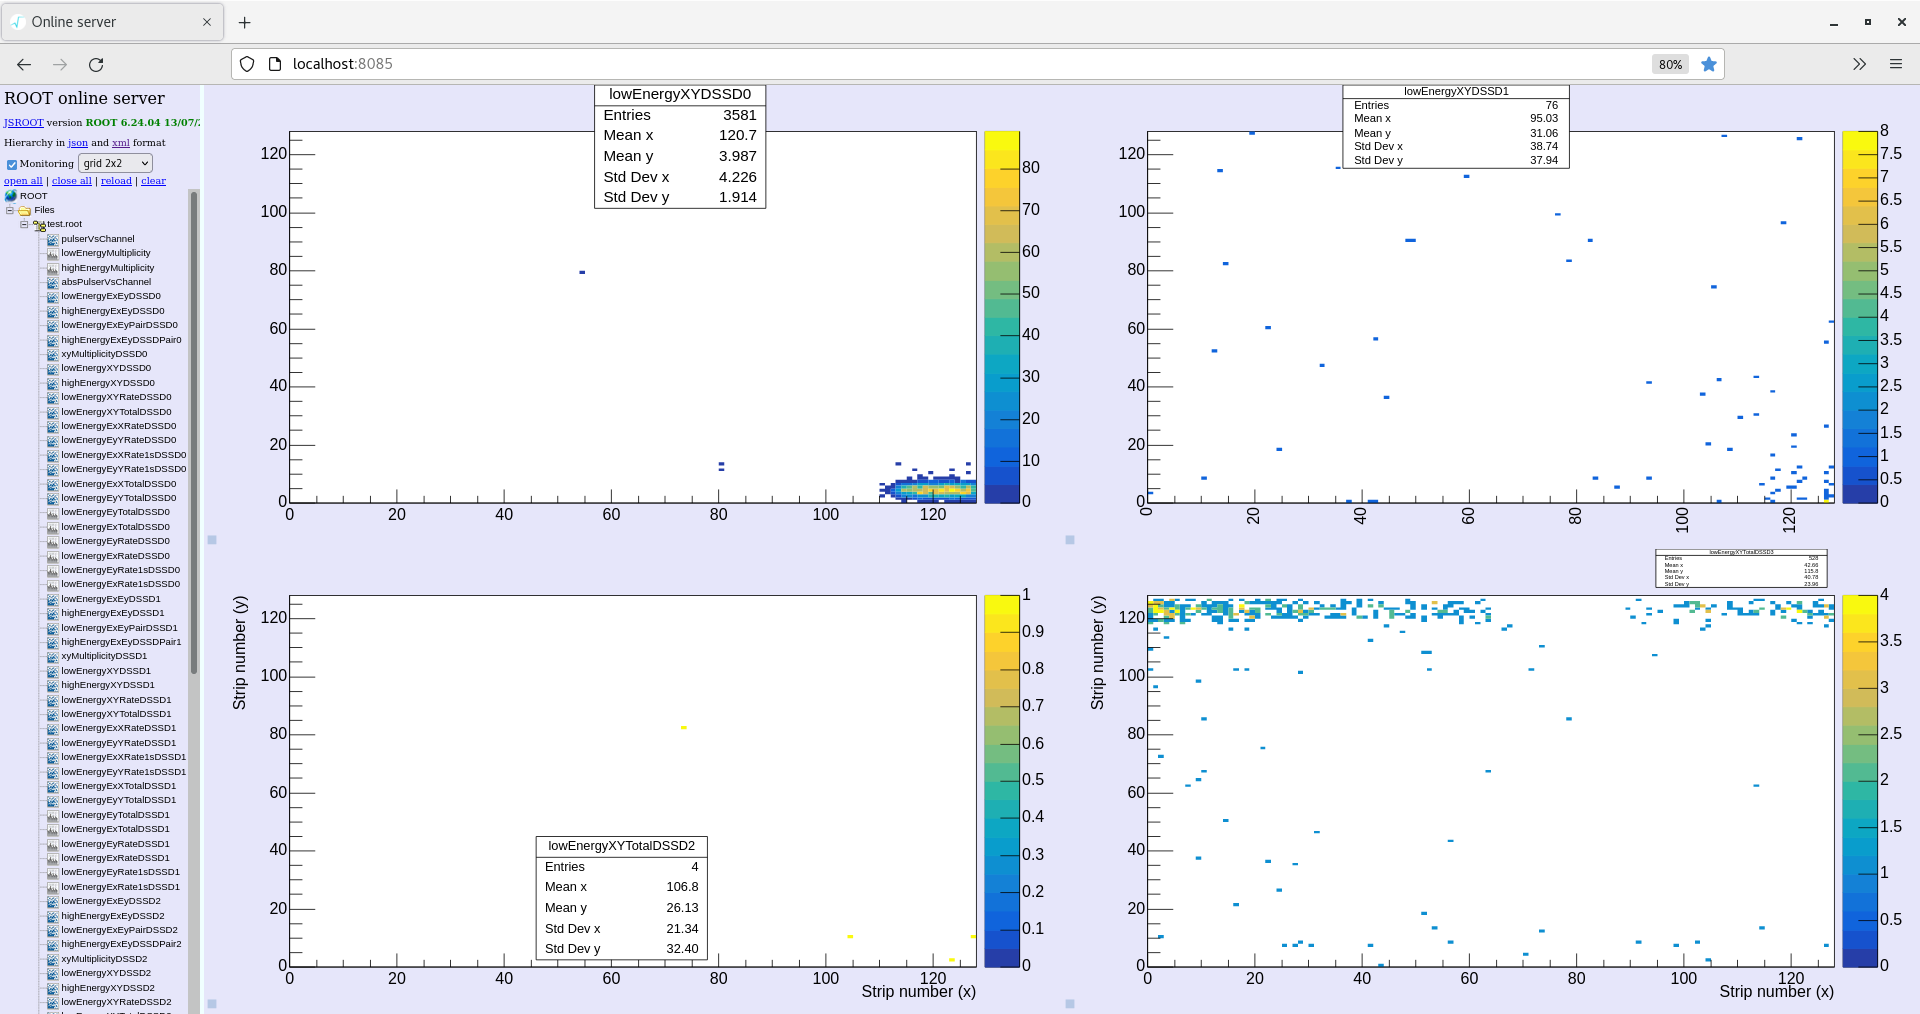This screenshot has width=1920, height=1014.
Task: Click the 'clear' link
Action: click(x=153, y=181)
